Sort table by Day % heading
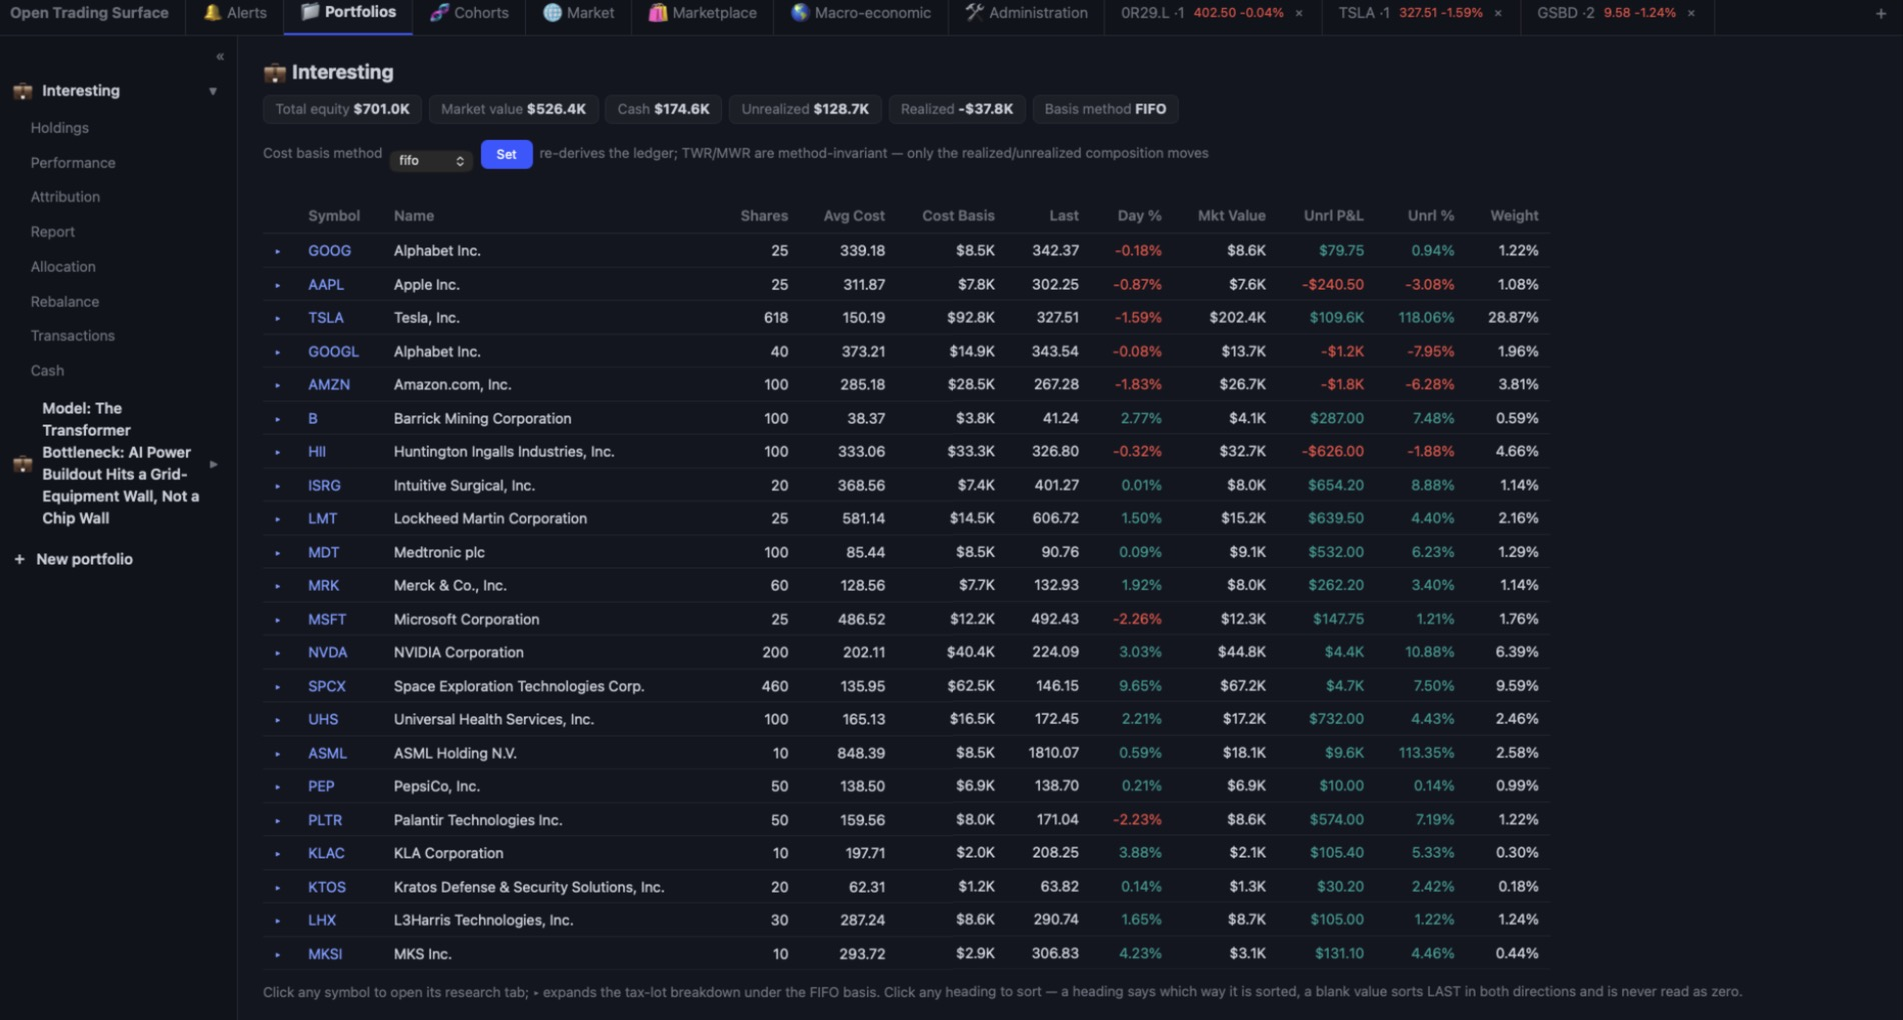 coord(1139,216)
